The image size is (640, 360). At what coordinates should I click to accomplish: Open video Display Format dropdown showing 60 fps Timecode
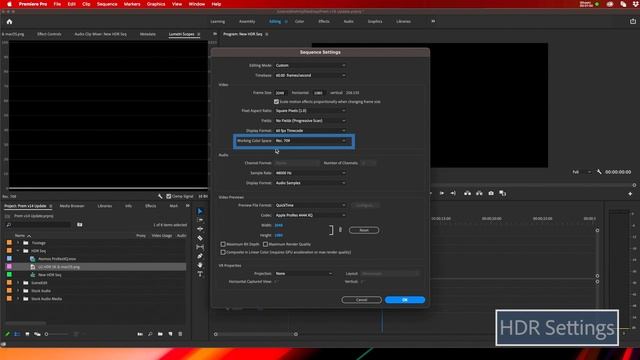point(311,131)
